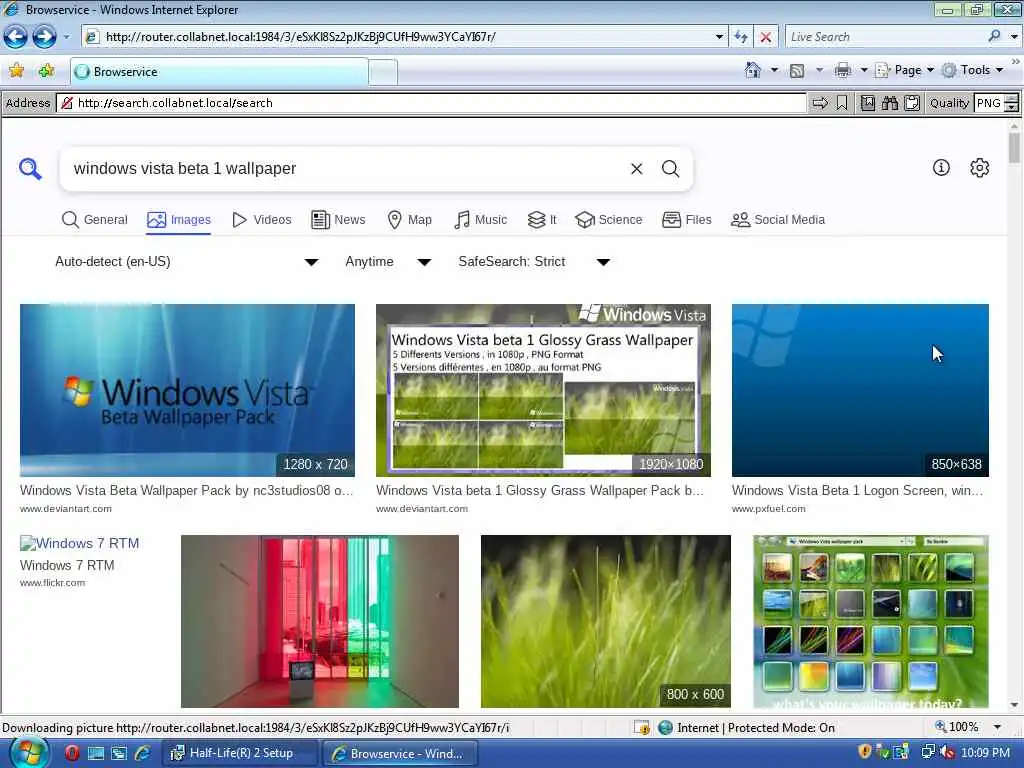
Task: Open Glossy Grass Wallpaper Pack result title
Action: (539, 490)
